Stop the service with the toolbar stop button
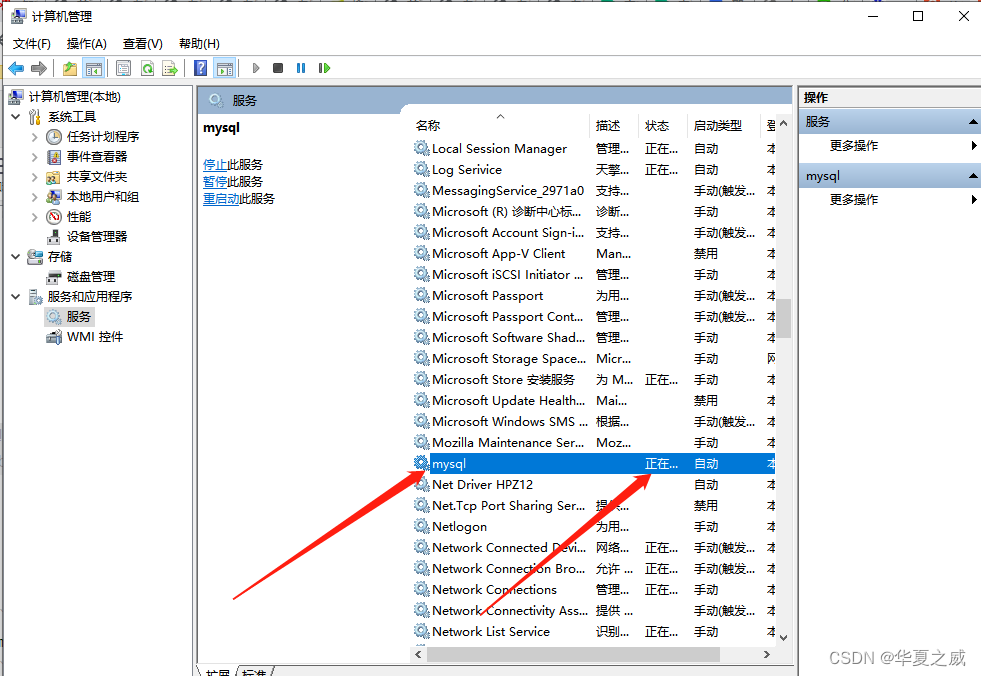Image resolution: width=981 pixels, height=676 pixels. [278, 68]
